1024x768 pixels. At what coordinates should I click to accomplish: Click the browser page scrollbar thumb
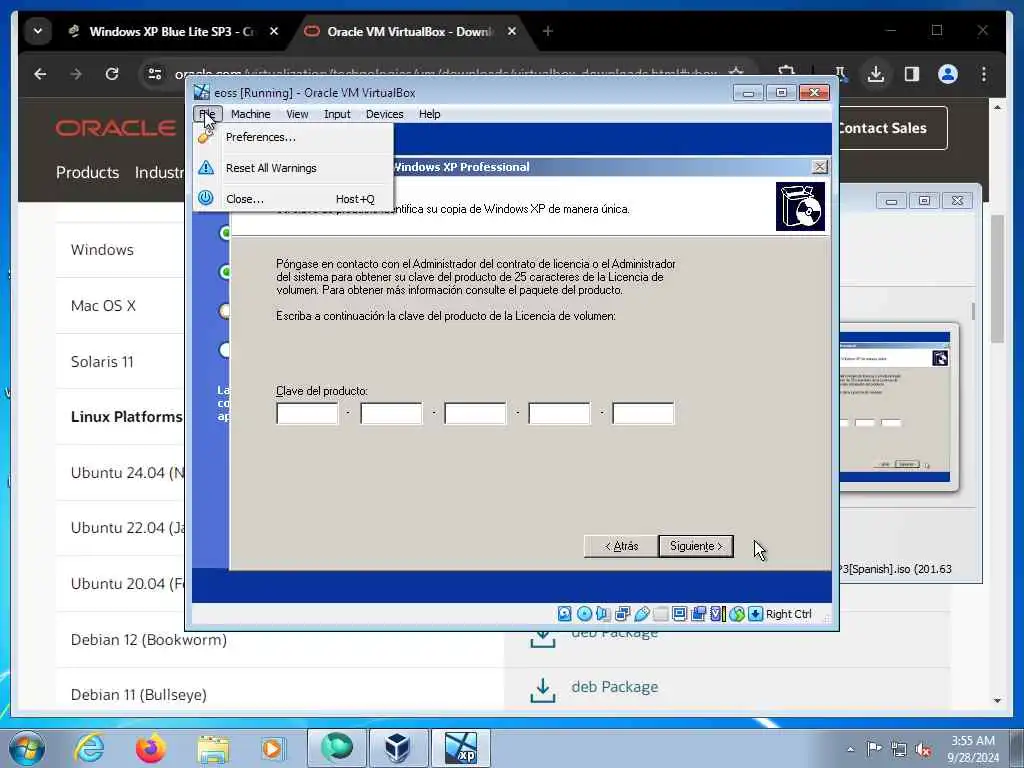point(997,279)
